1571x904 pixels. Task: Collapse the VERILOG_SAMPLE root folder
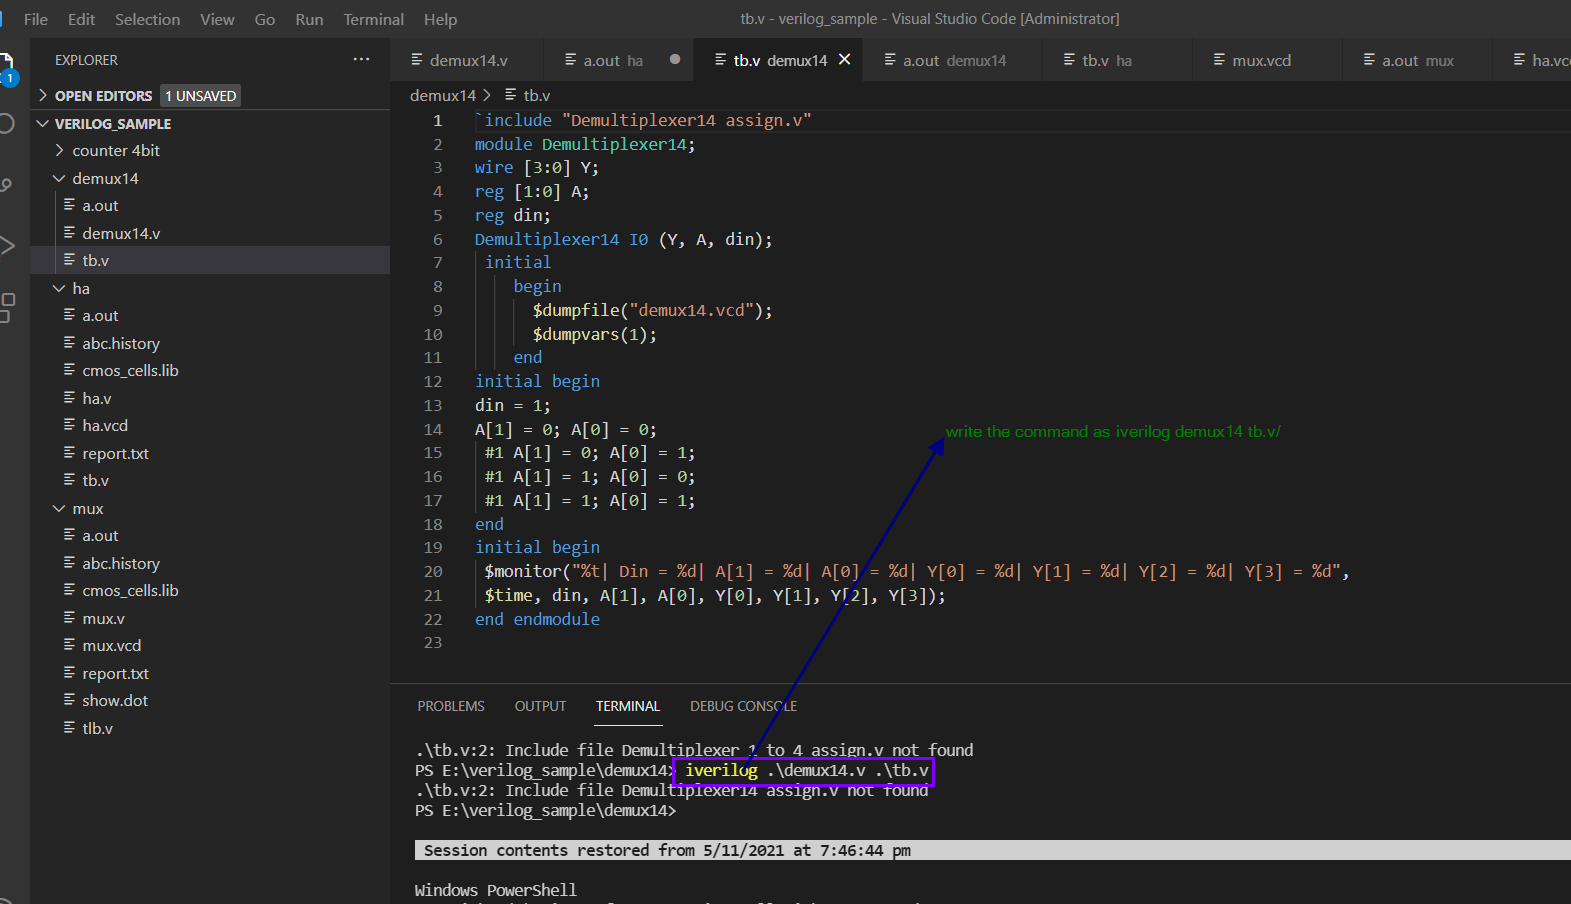pyautogui.click(x=43, y=124)
